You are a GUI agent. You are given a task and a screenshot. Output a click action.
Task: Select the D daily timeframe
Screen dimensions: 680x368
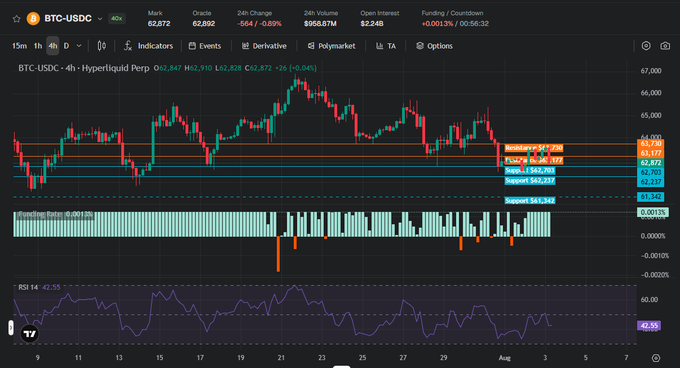click(x=66, y=46)
